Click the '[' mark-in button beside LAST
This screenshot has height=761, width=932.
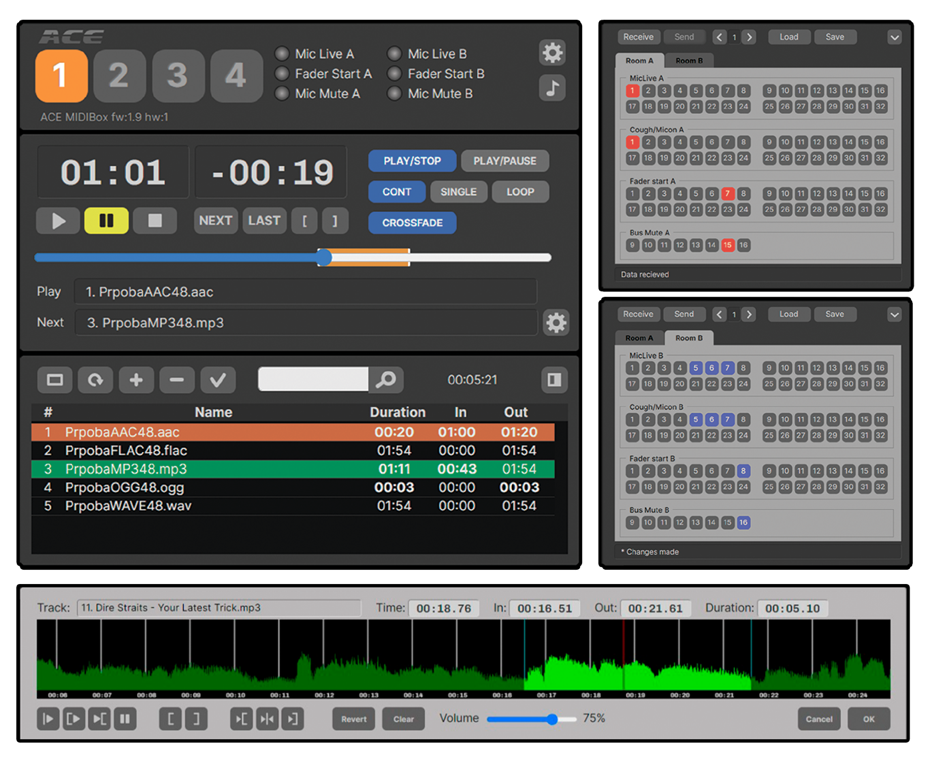click(304, 221)
